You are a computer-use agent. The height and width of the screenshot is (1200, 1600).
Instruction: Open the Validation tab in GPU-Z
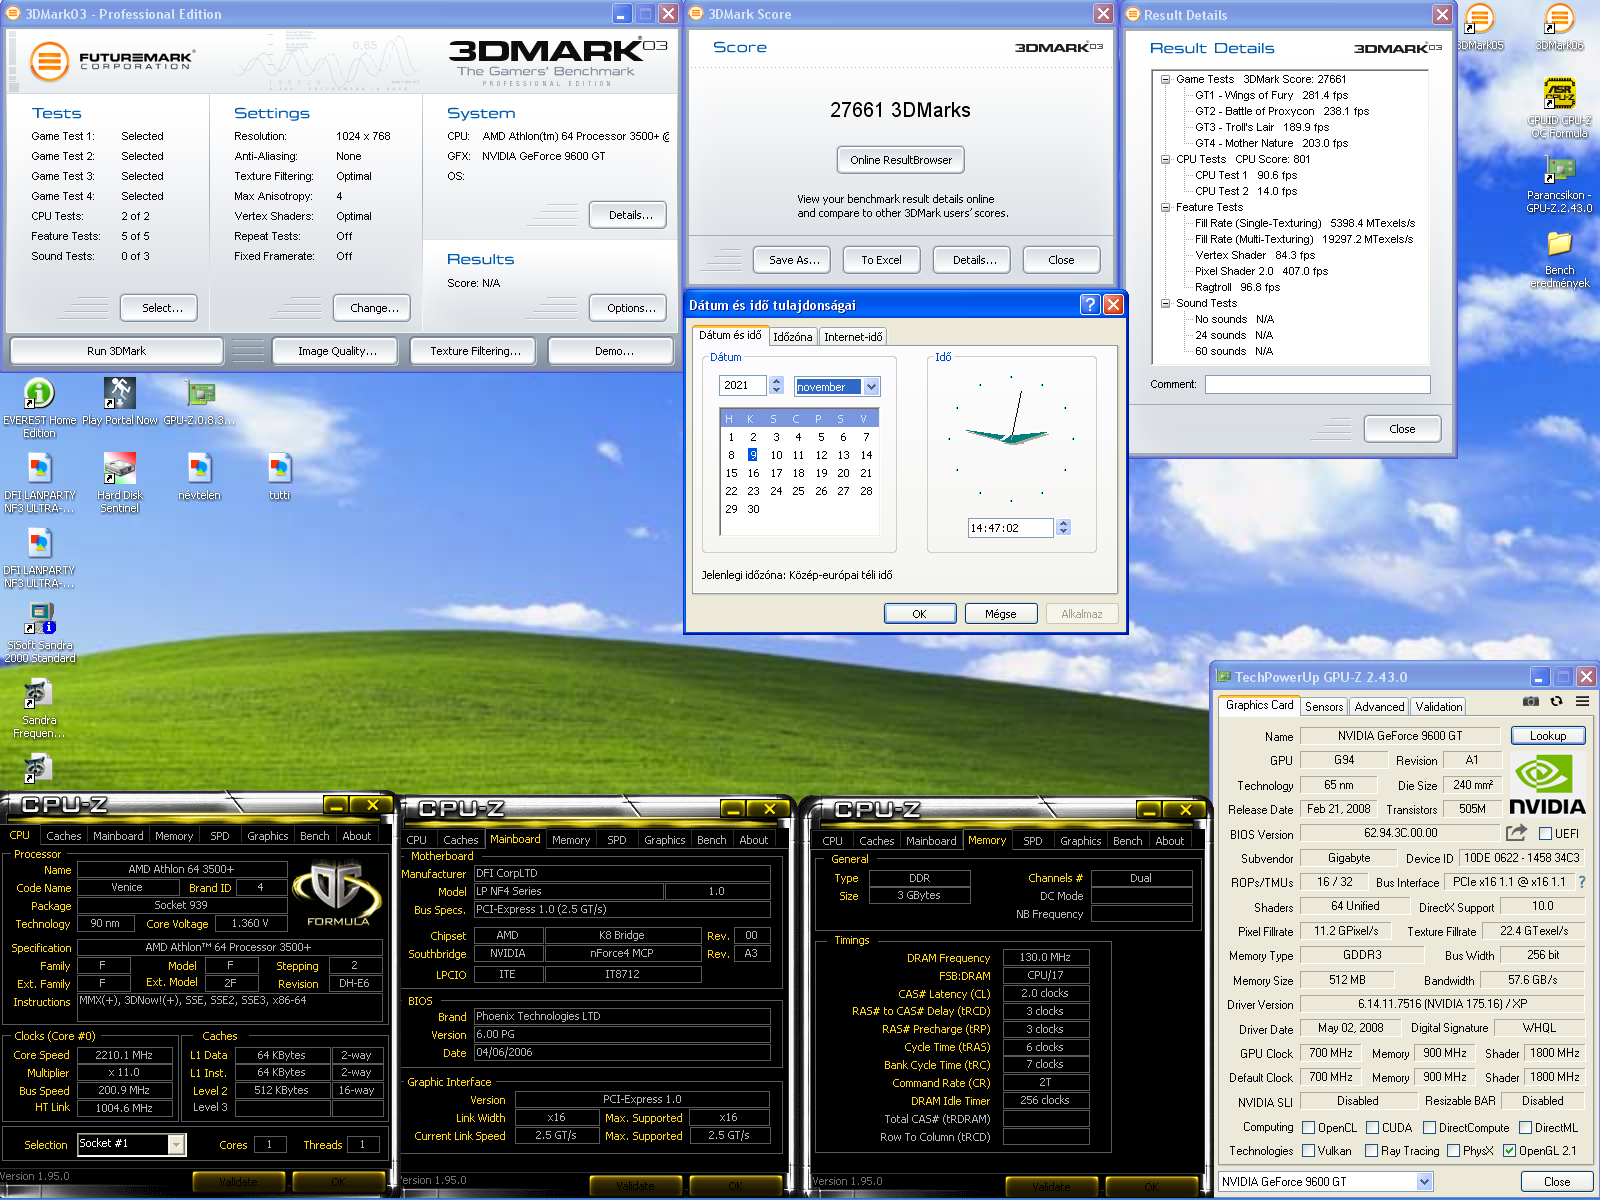[x=1438, y=706]
